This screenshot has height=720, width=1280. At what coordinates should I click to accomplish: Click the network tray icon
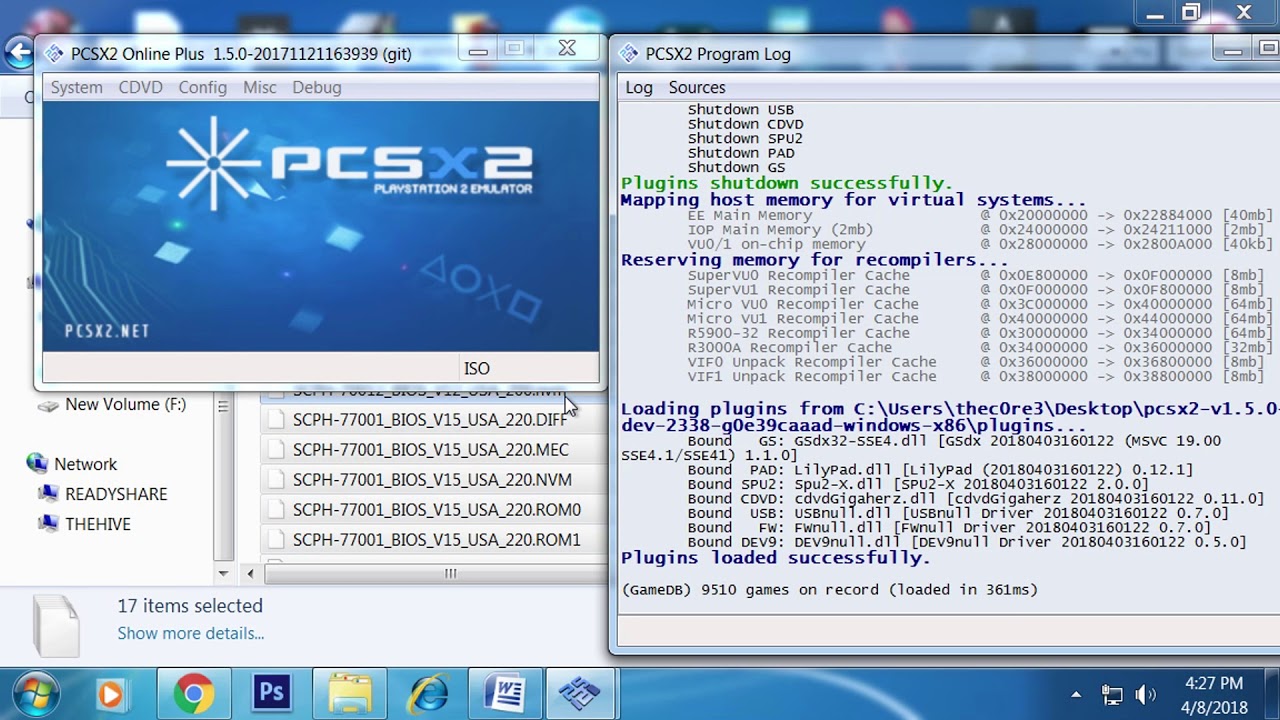coord(1112,694)
